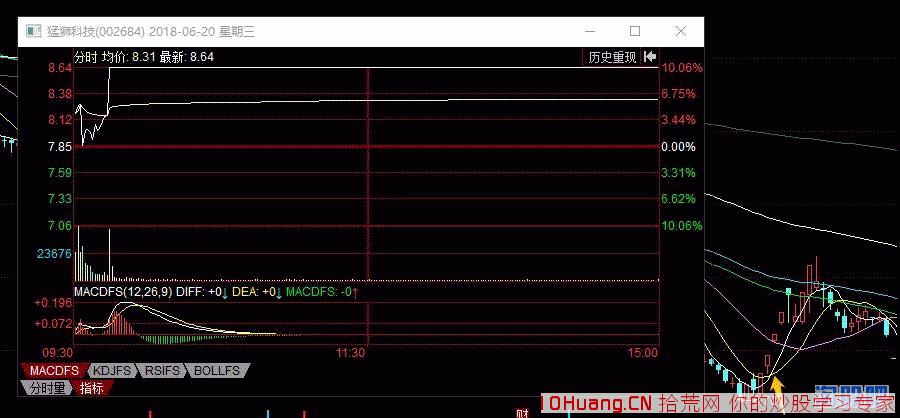The image size is (900, 418).
Task: Click the 7.33 price axis label
Action: 60,199
